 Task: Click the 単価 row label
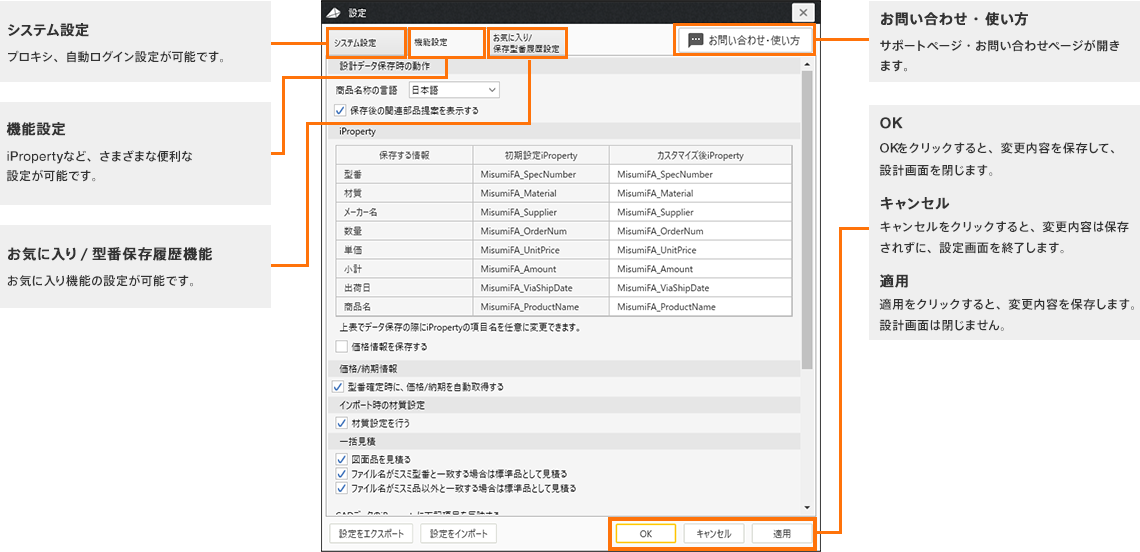(x=352, y=250)
